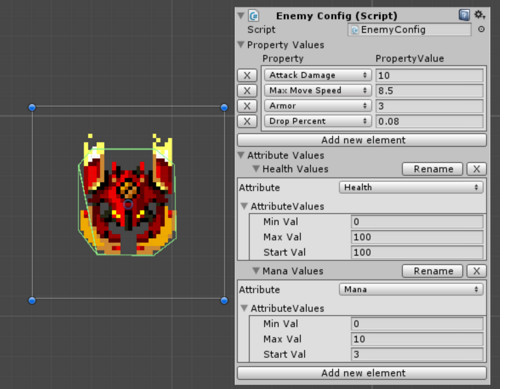Click Add new element under Attribute Values

[x=362, y=373]
